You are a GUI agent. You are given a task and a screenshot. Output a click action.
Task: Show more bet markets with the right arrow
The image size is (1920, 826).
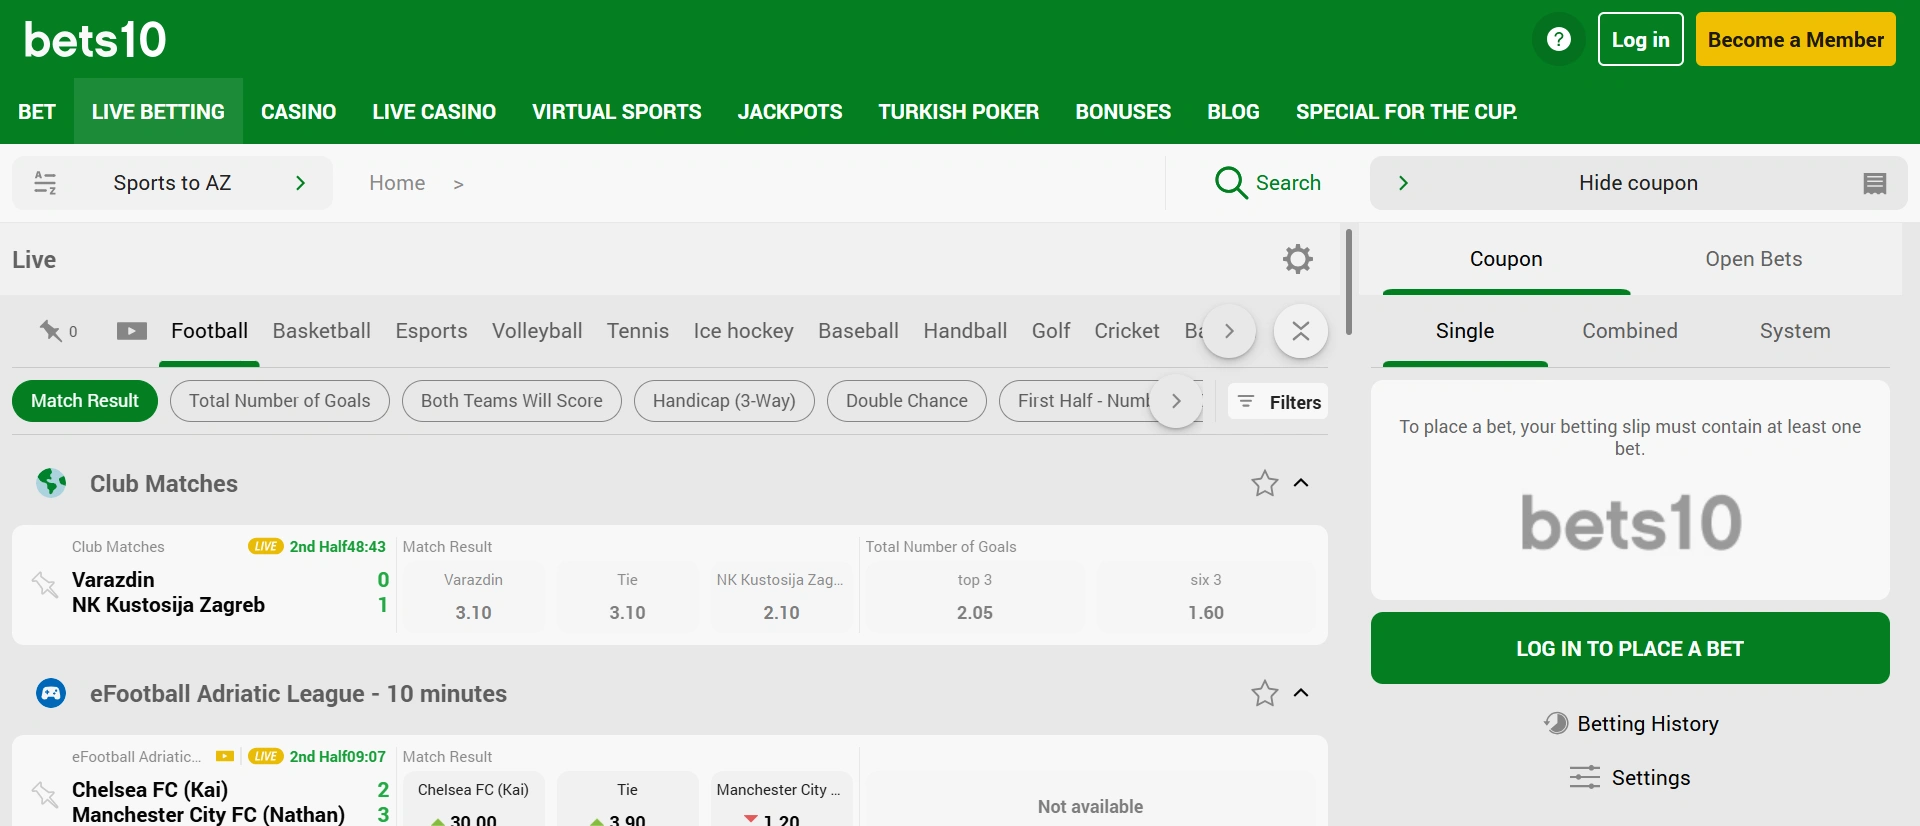[1176, 401]
